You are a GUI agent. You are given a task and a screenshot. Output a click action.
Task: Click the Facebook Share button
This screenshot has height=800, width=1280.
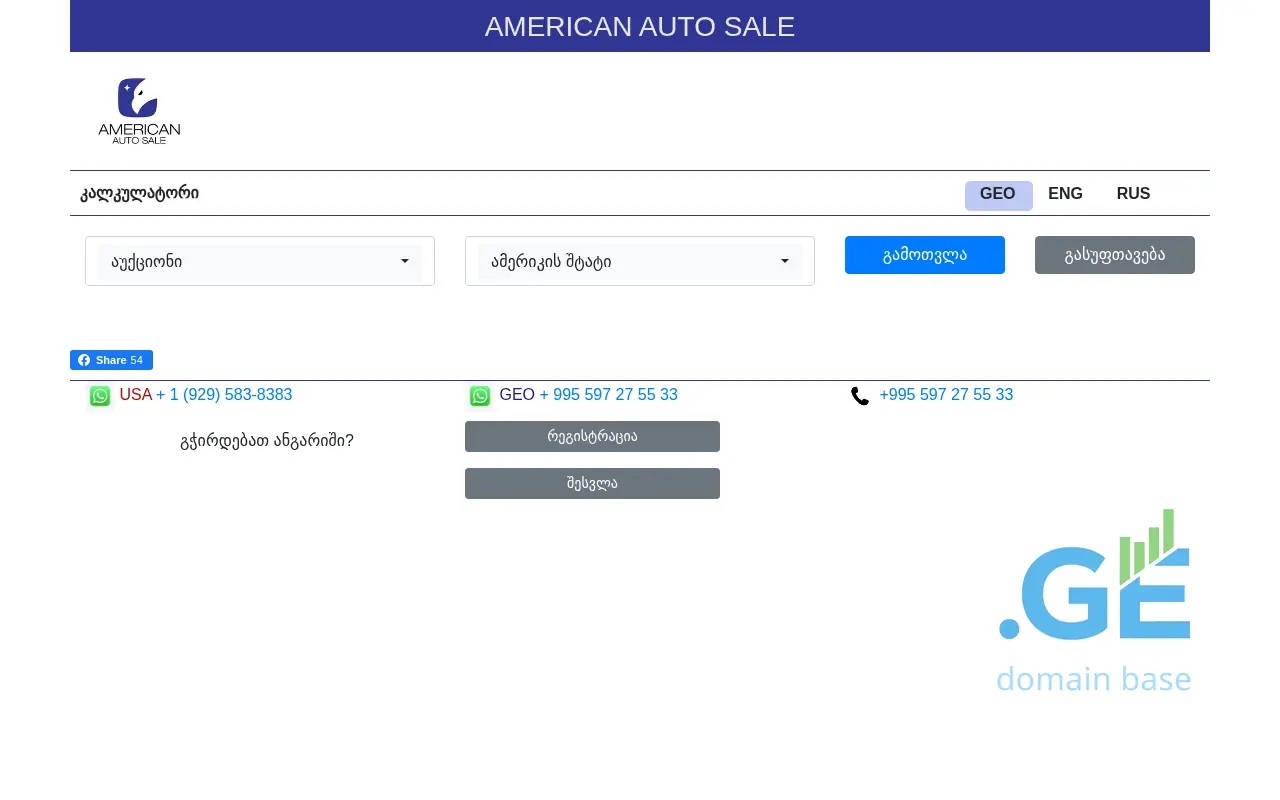(111, 360)
